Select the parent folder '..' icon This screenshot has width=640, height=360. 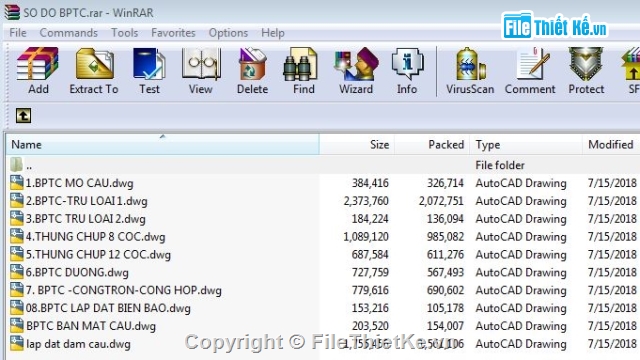[x=16, y=164]
